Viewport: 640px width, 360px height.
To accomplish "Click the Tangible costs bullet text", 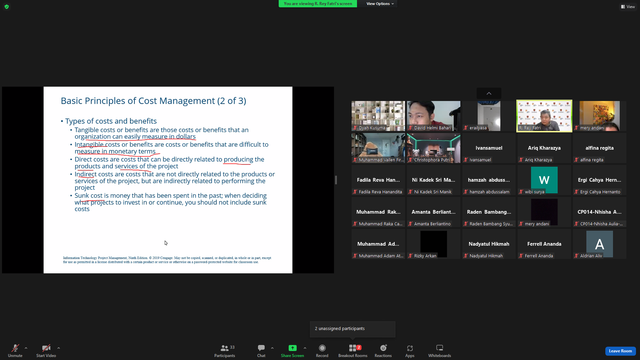I will [x=161, y=133].
